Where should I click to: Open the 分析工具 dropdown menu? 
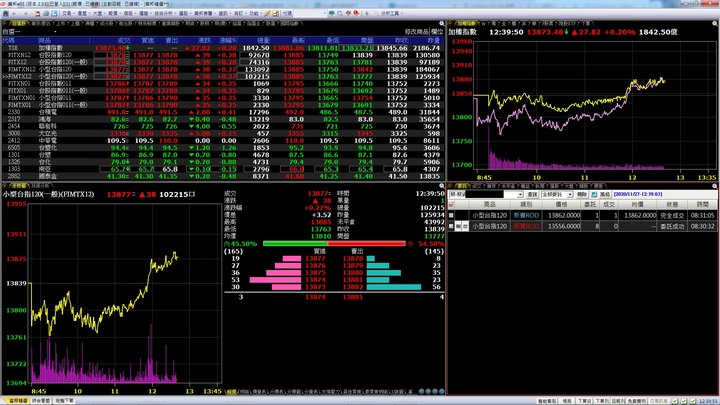[x=392, y=13]
